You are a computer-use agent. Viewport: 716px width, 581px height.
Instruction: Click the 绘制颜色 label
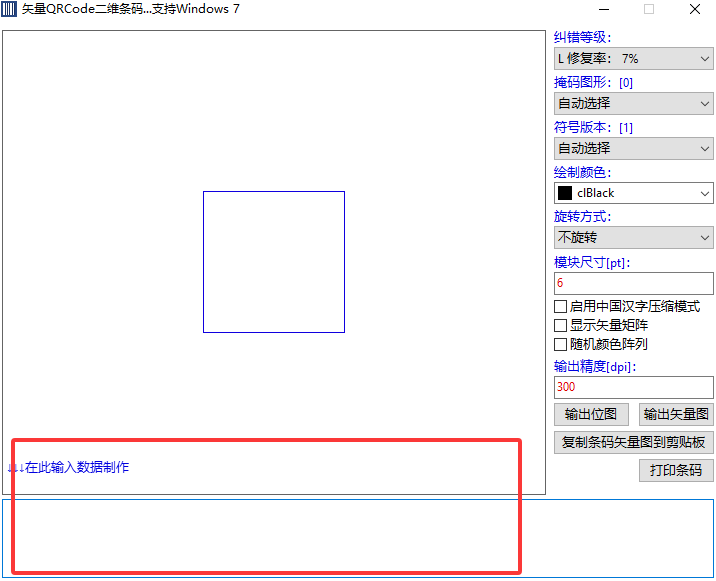point(582,172)
